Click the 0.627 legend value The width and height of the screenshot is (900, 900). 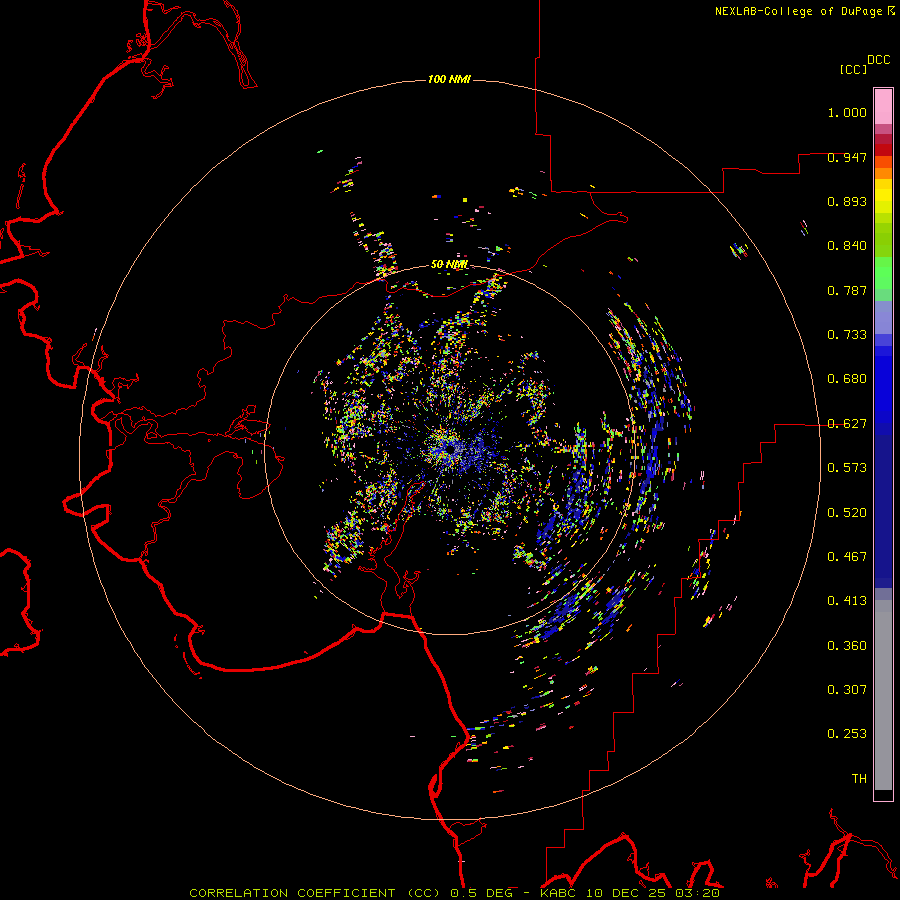tap(847, 424)
